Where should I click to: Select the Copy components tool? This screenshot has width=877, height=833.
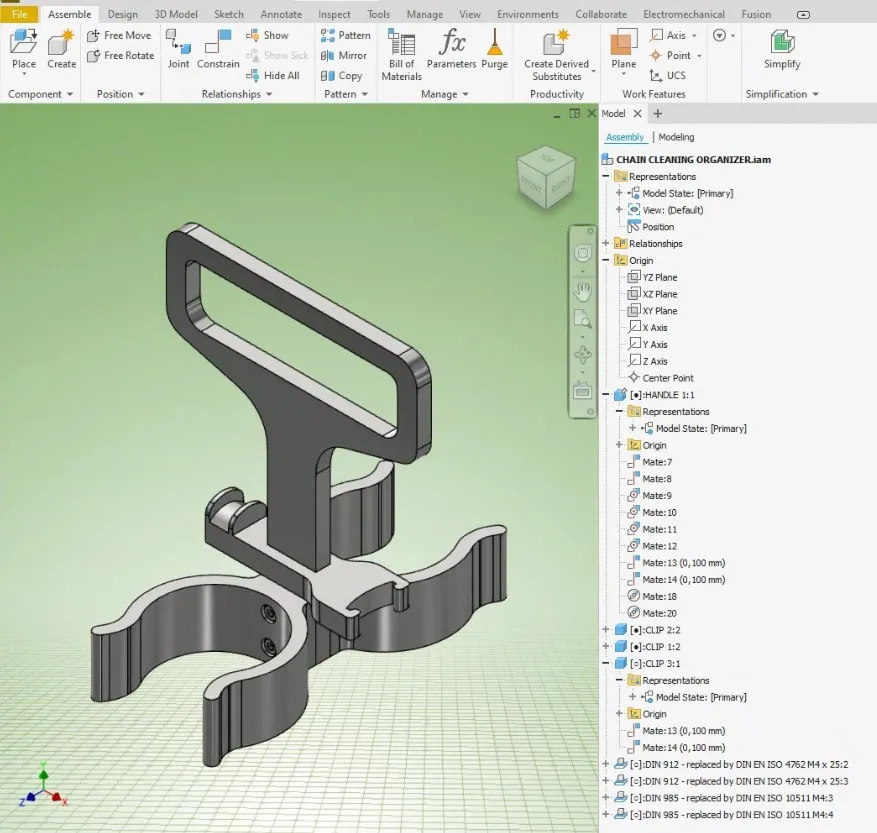pos(341,76)
